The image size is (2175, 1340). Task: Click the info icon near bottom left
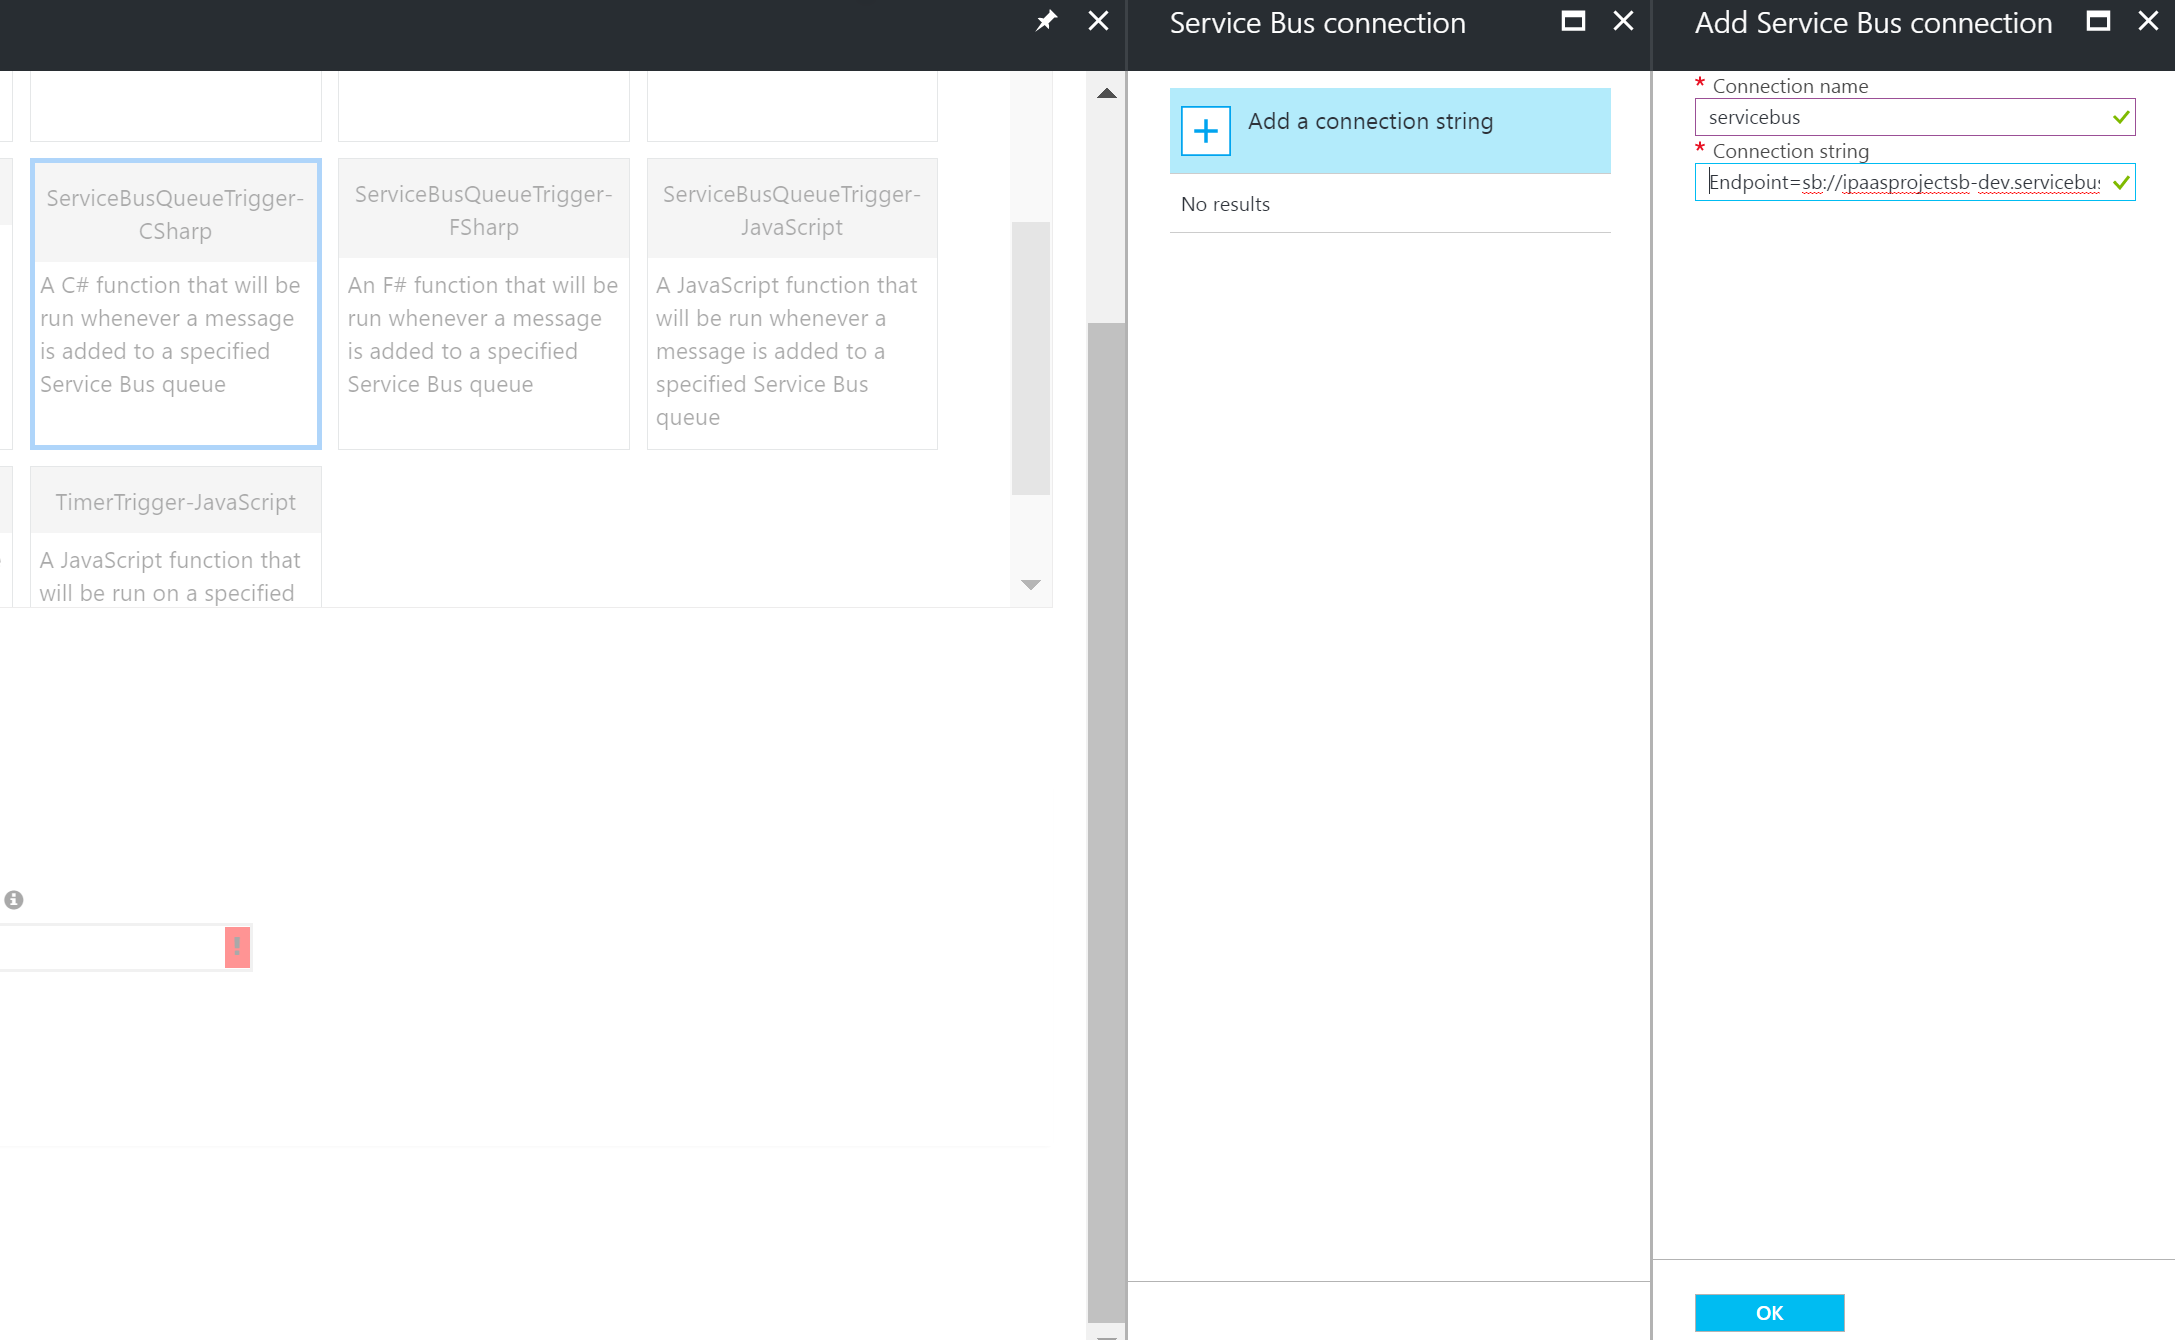click(x=14, y=900)
